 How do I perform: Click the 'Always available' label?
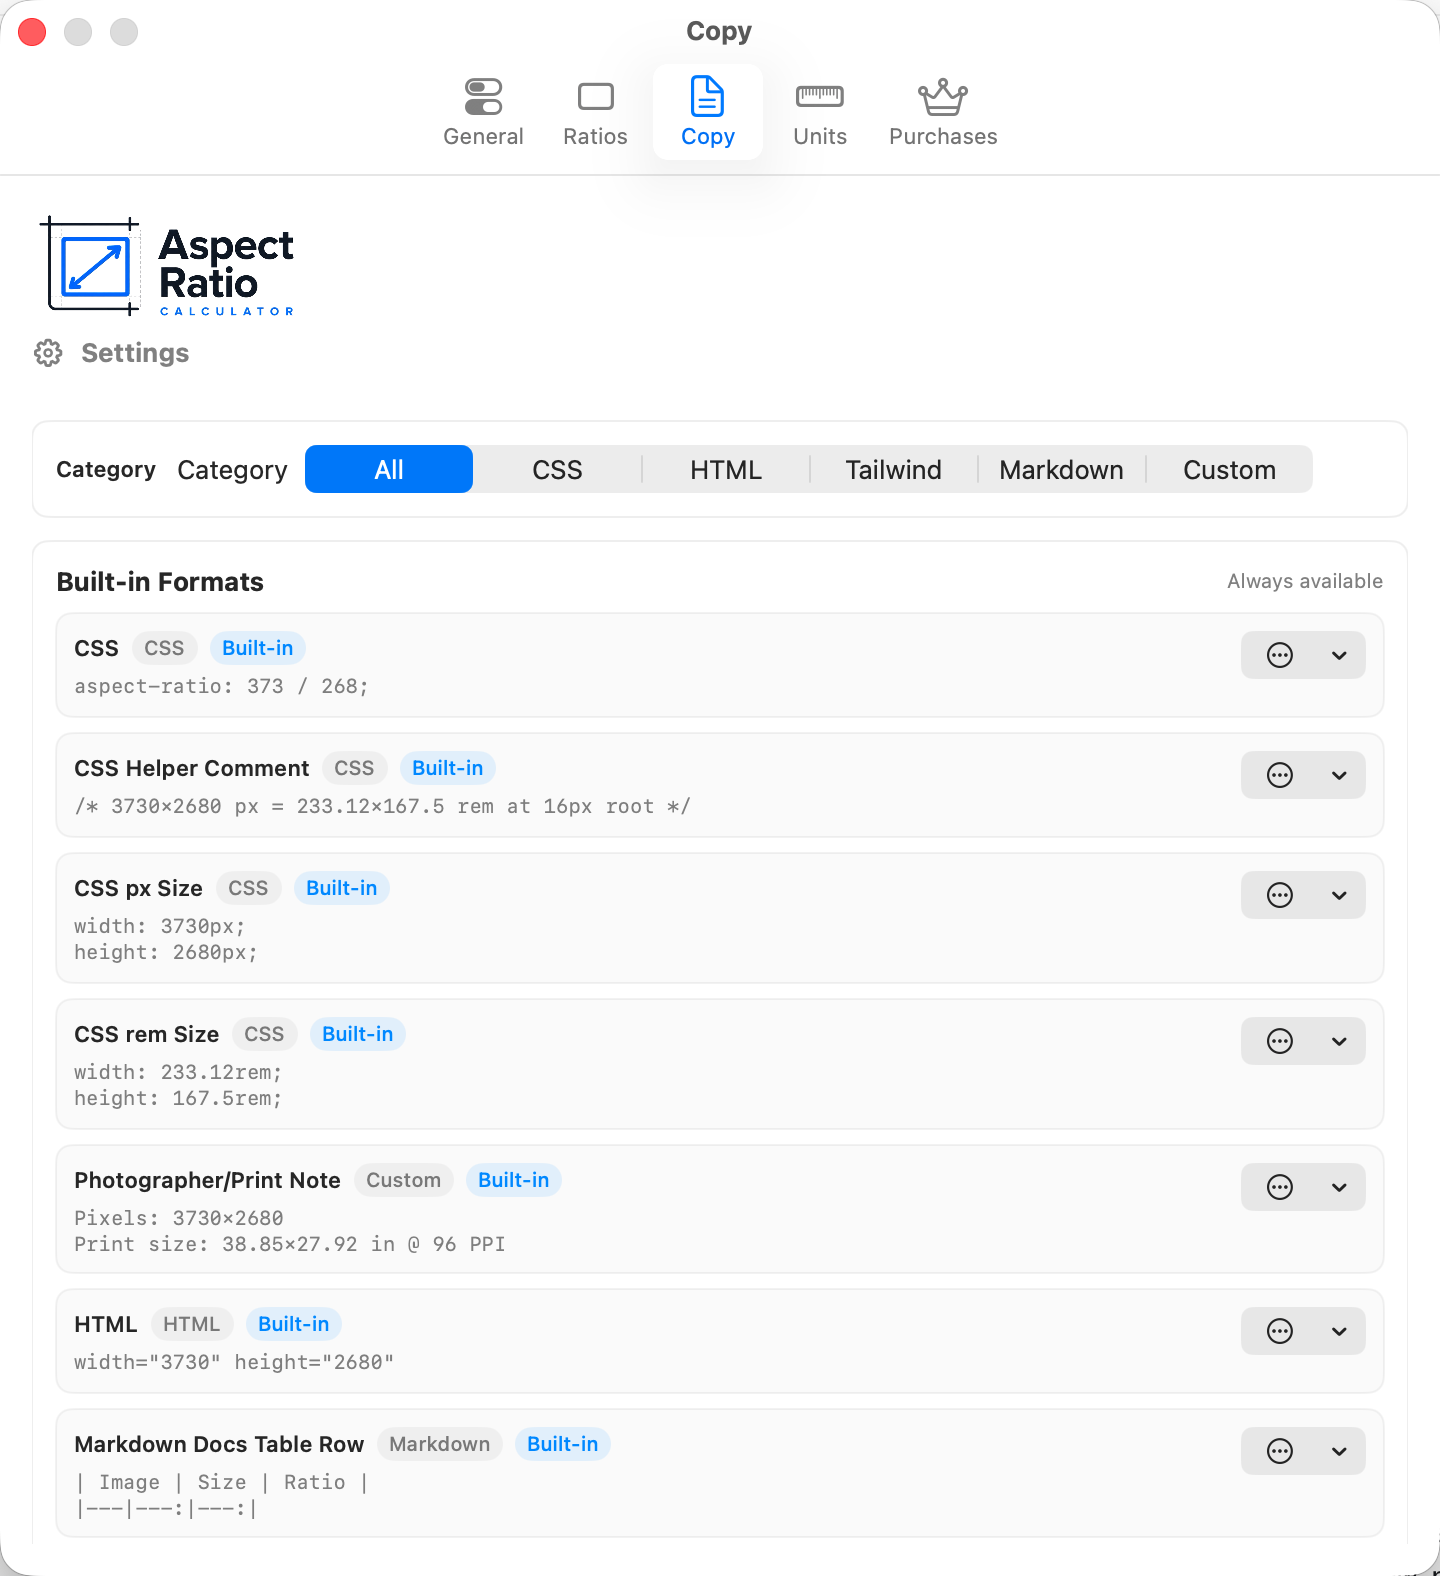[1305, 581]
